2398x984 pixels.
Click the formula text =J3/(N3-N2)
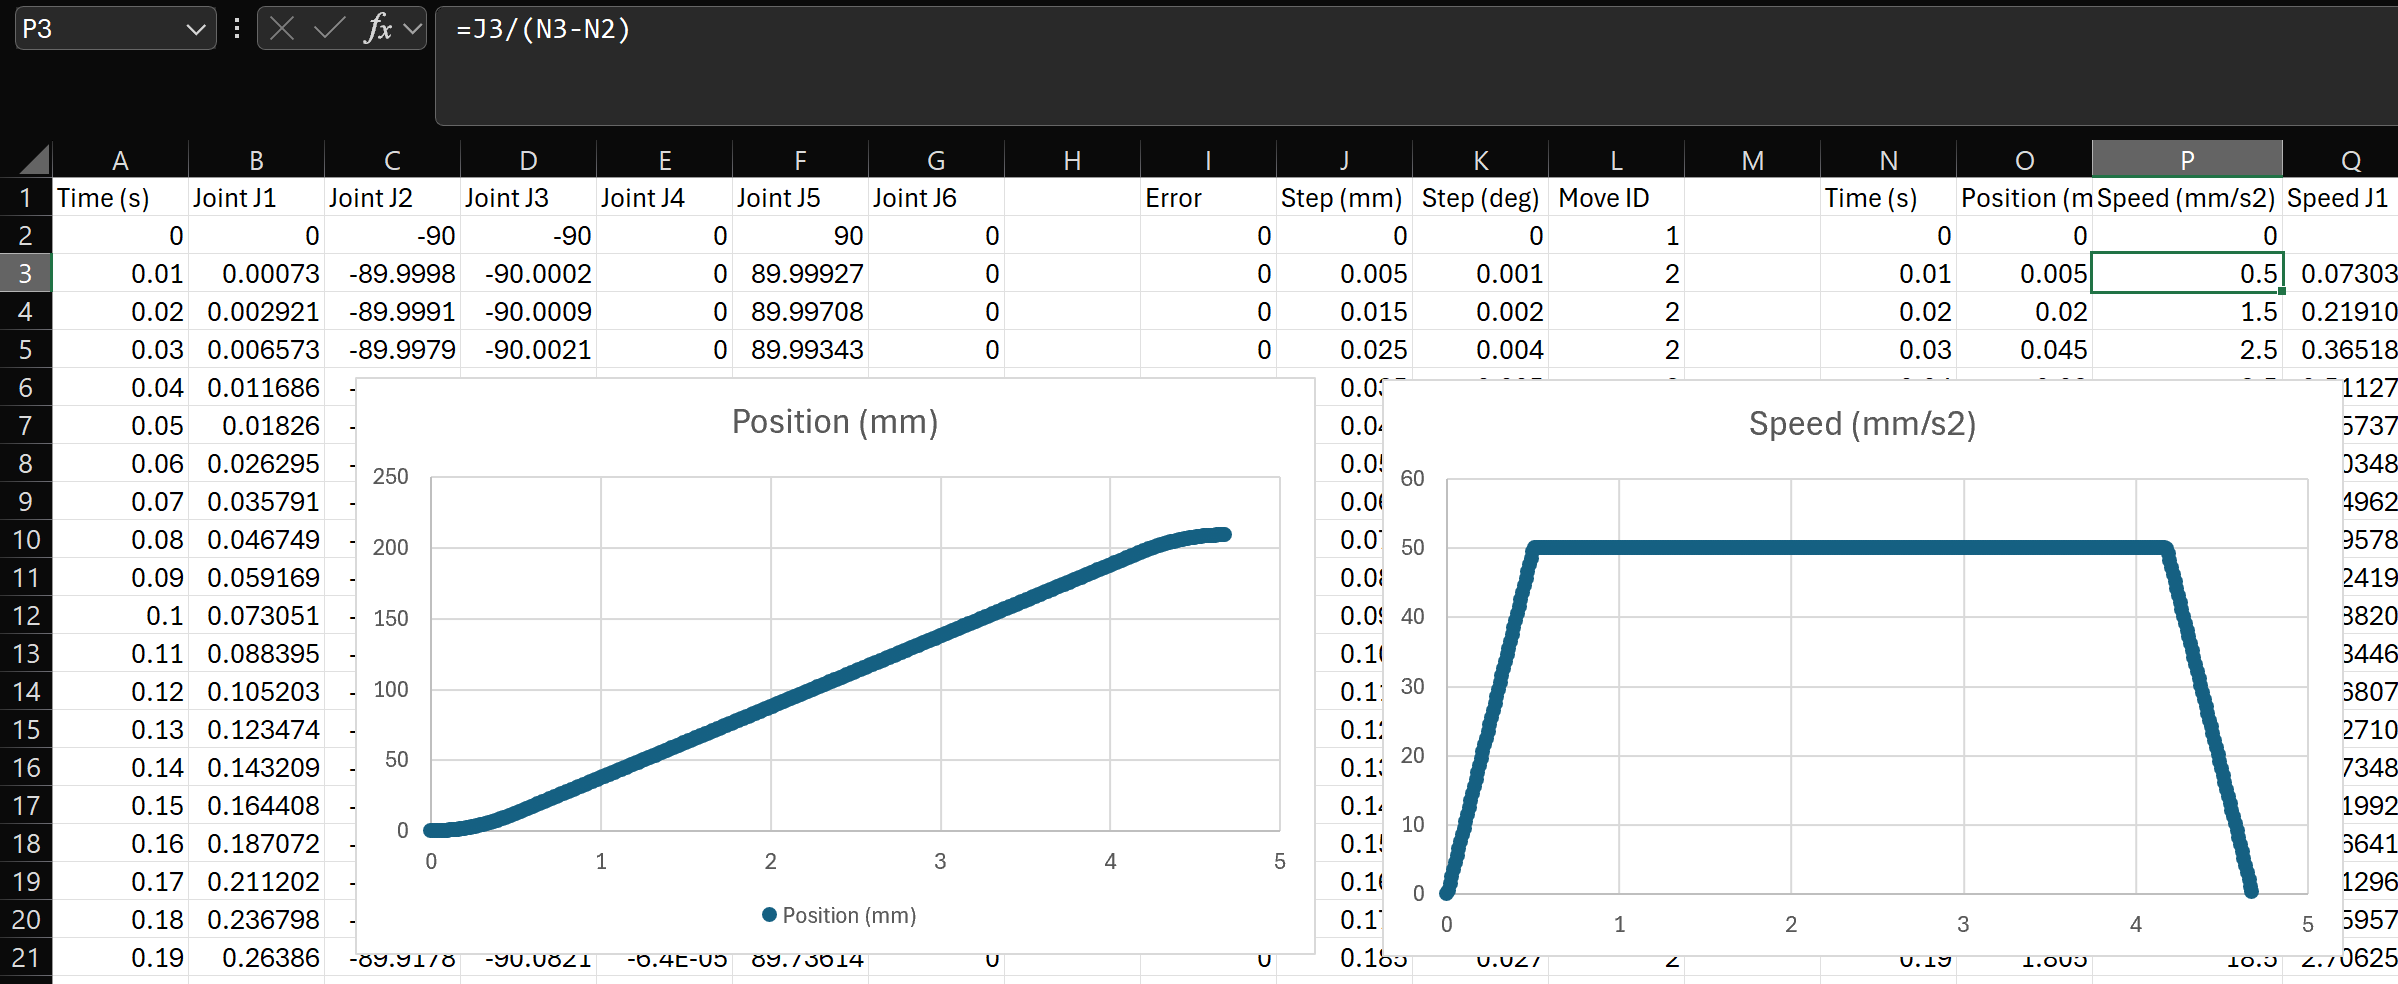[543, 29]
